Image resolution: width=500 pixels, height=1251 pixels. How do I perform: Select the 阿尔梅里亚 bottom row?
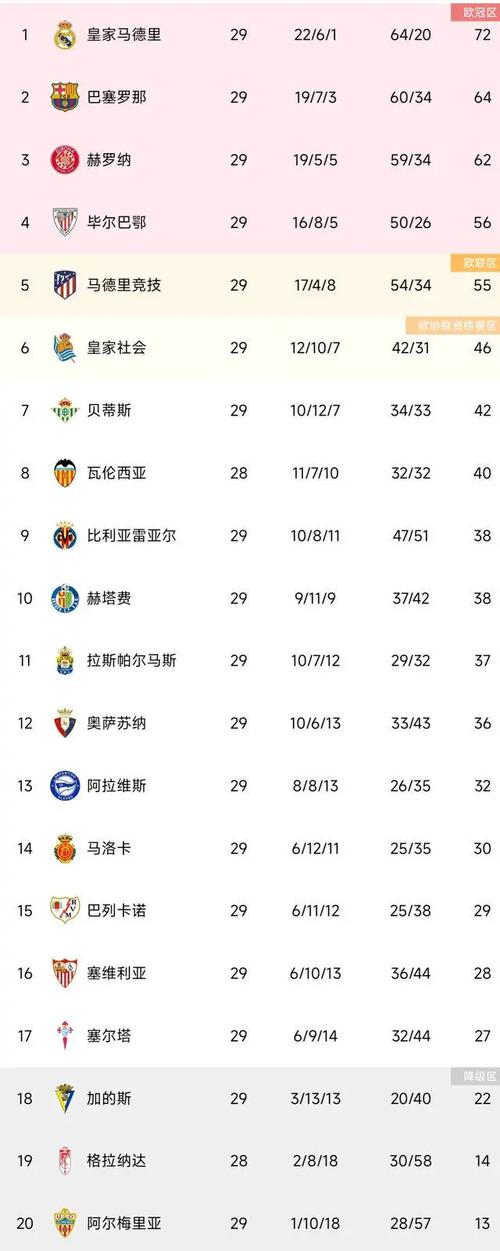(x=250, y=1223)
